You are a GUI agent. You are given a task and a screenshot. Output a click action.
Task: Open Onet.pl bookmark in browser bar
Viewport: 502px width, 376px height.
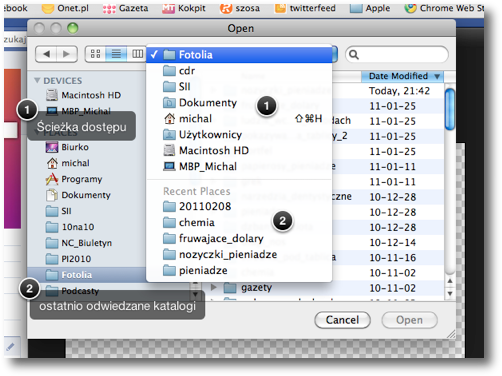point(65,8)
